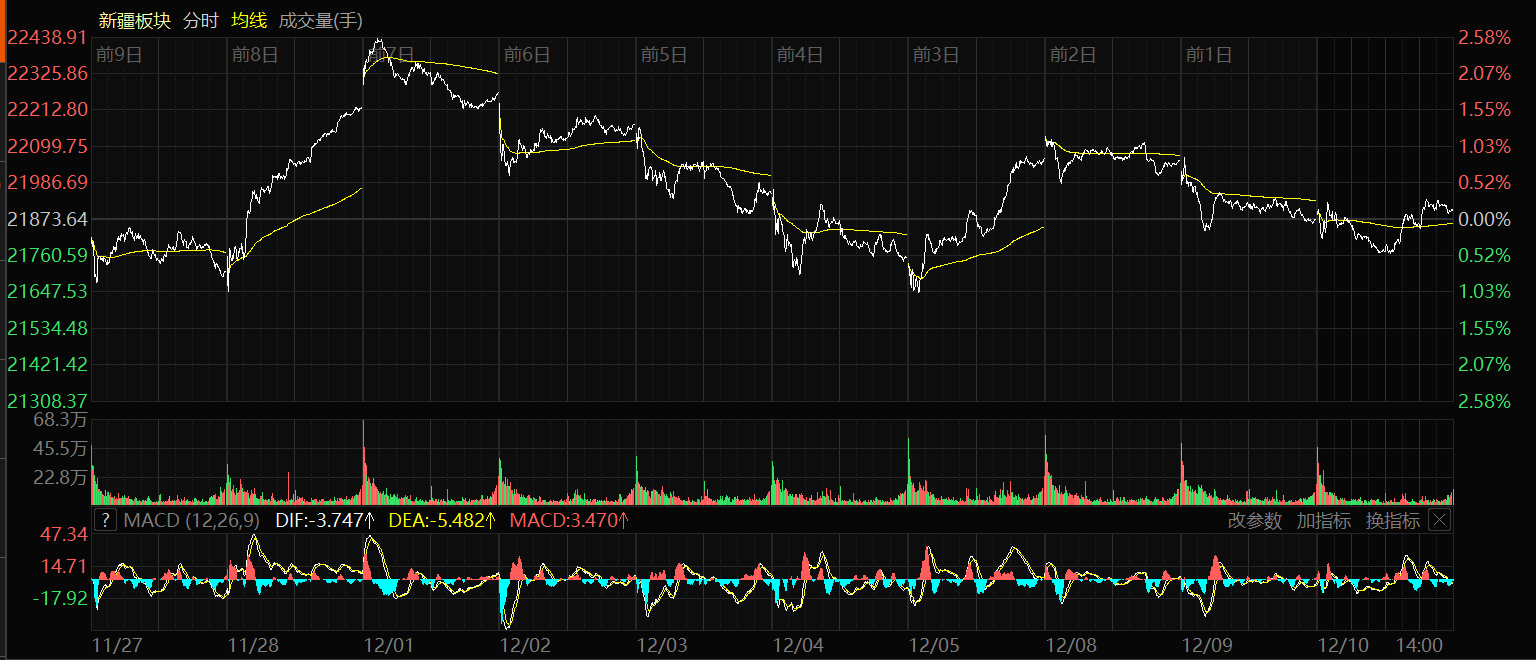Click 加指标 to add an indicator

[1323, 520]
